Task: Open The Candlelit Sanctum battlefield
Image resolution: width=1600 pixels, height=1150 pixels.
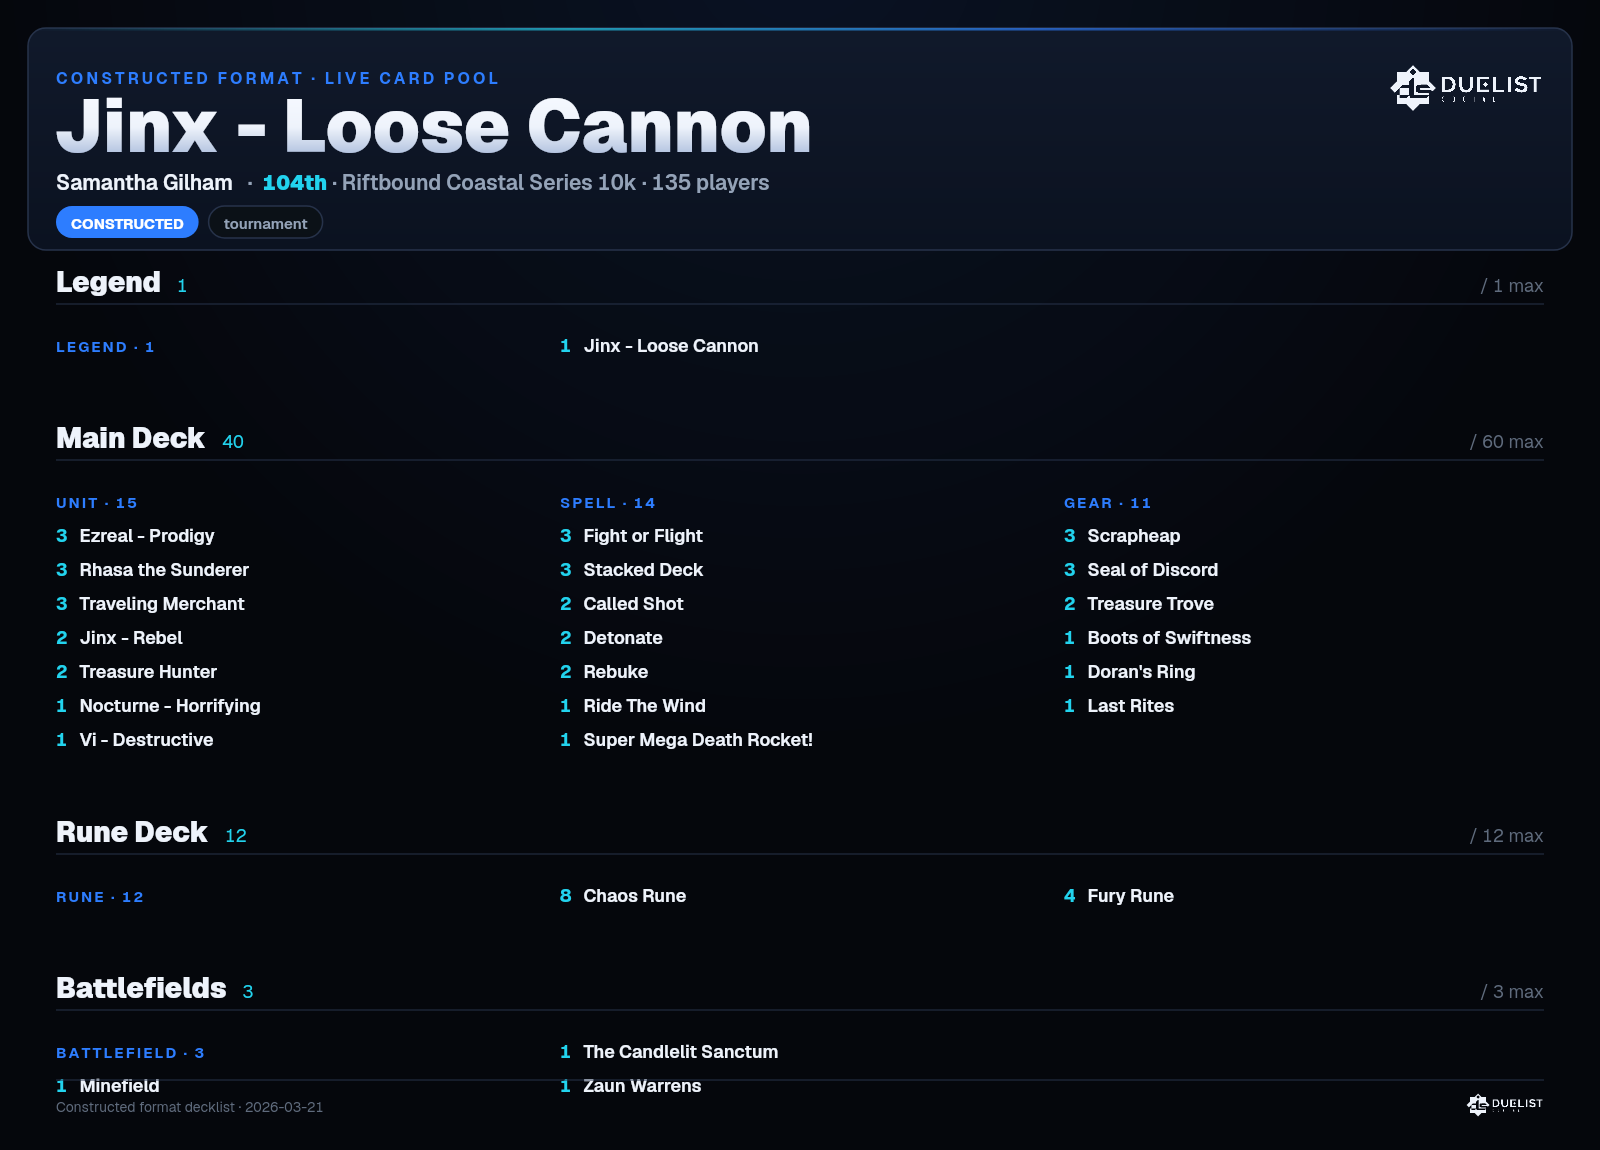Action: tap(669, 1052)
